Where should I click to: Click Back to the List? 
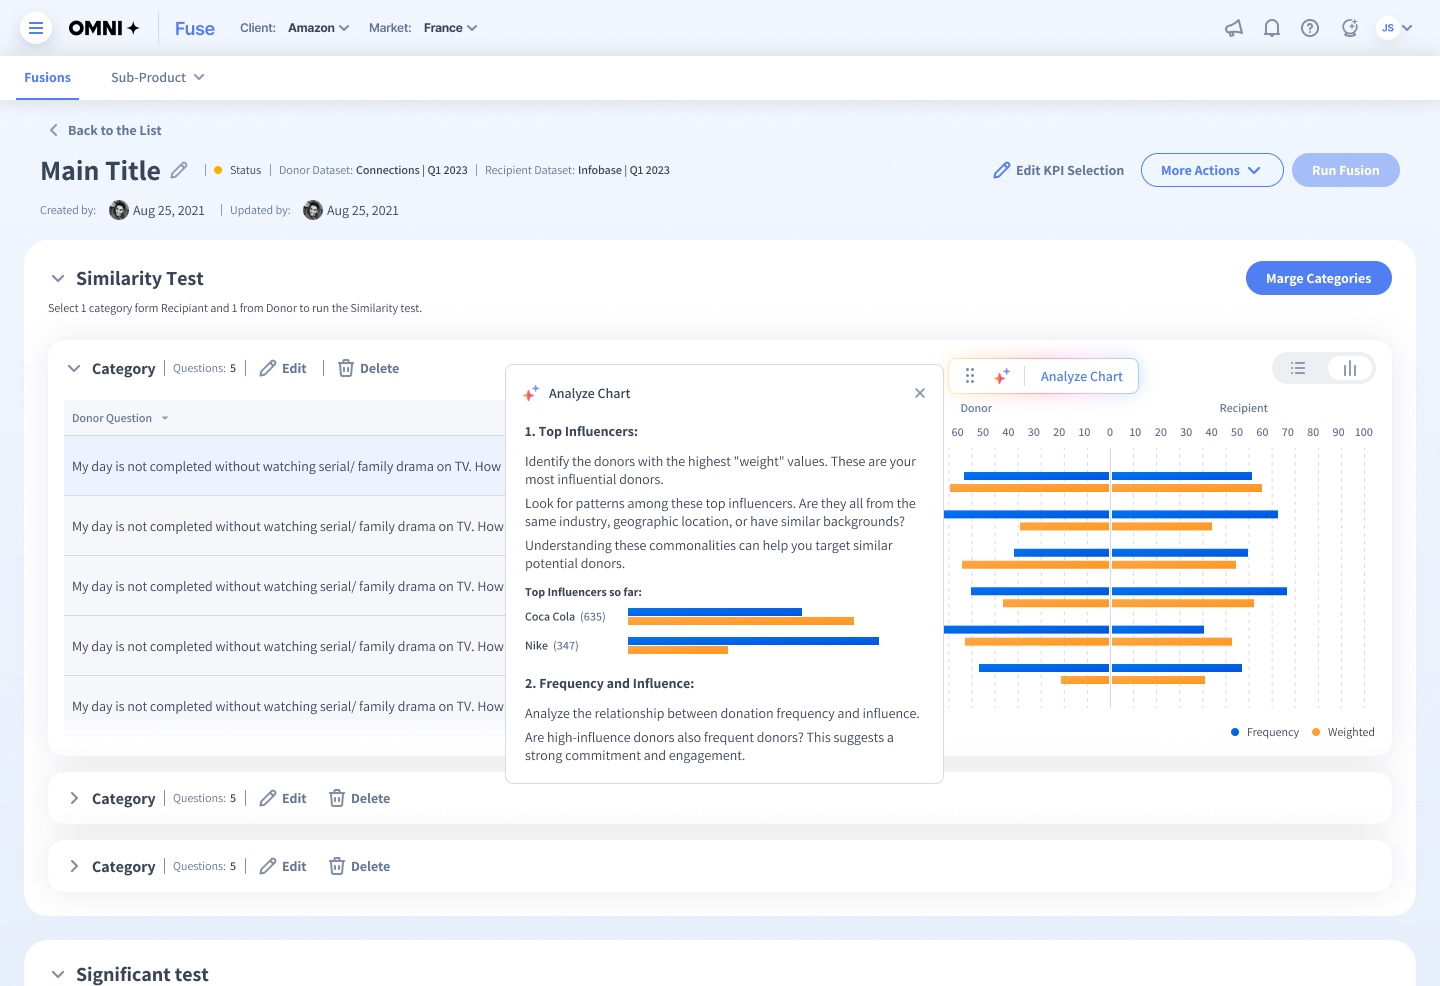pyautogui.click(x=105, y=130)
